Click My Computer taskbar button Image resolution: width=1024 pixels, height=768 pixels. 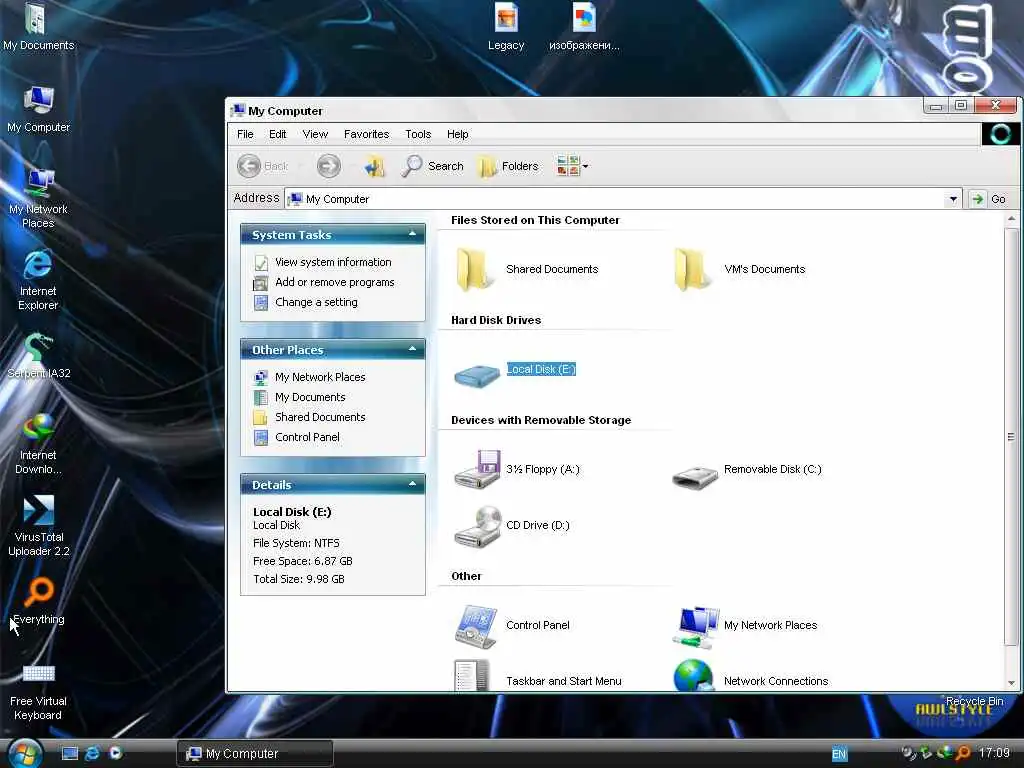(255, 754)
